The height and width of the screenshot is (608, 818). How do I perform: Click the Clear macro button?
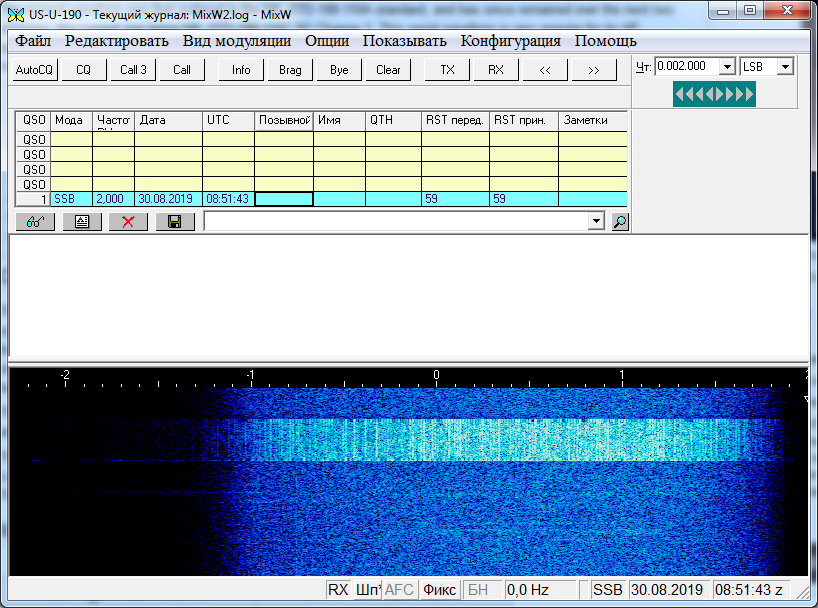click(x=388, y=70)
